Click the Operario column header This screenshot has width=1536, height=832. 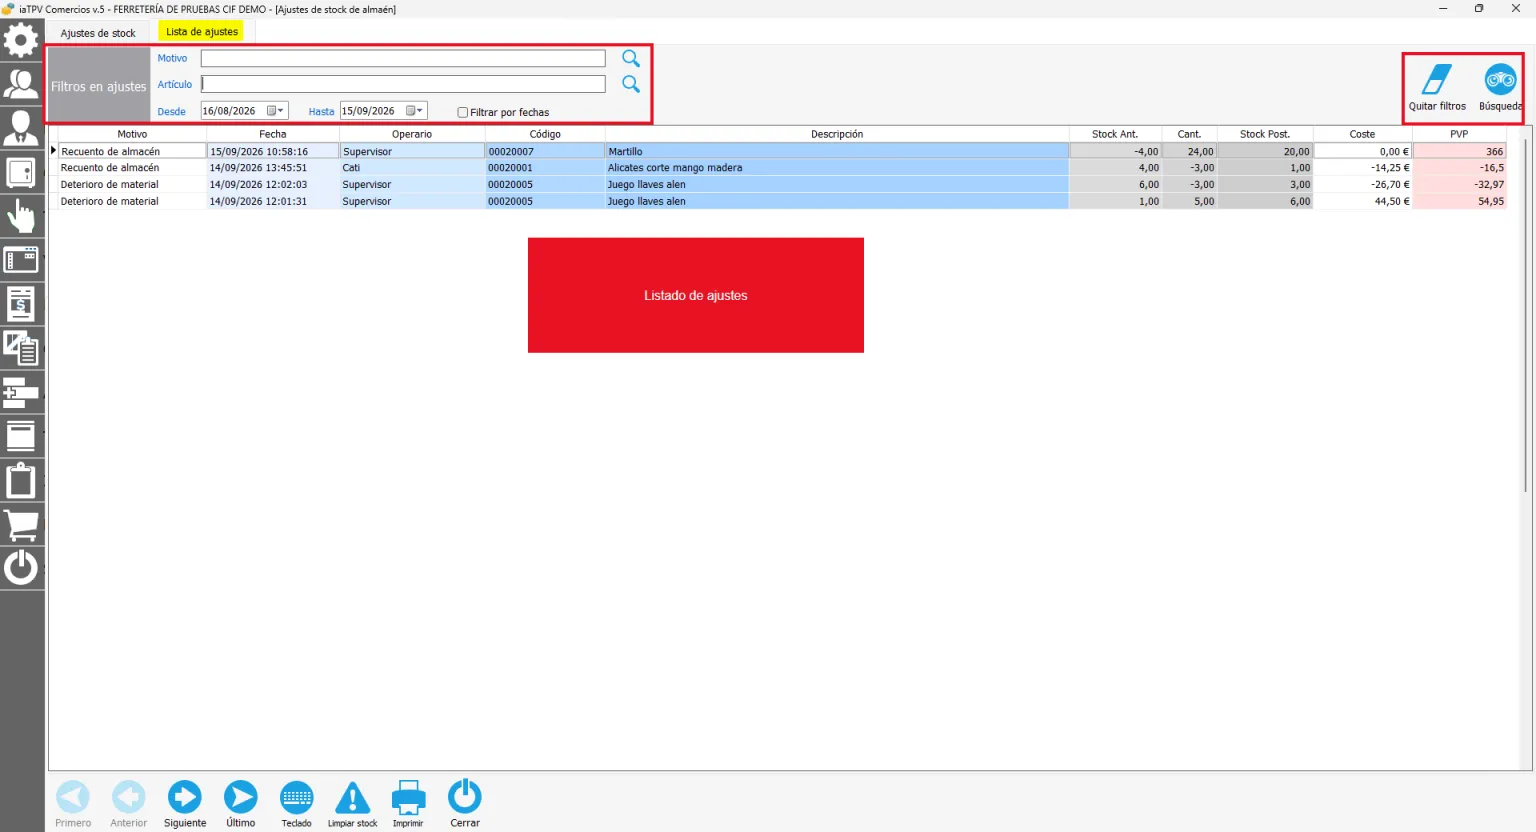coord(412,134)
